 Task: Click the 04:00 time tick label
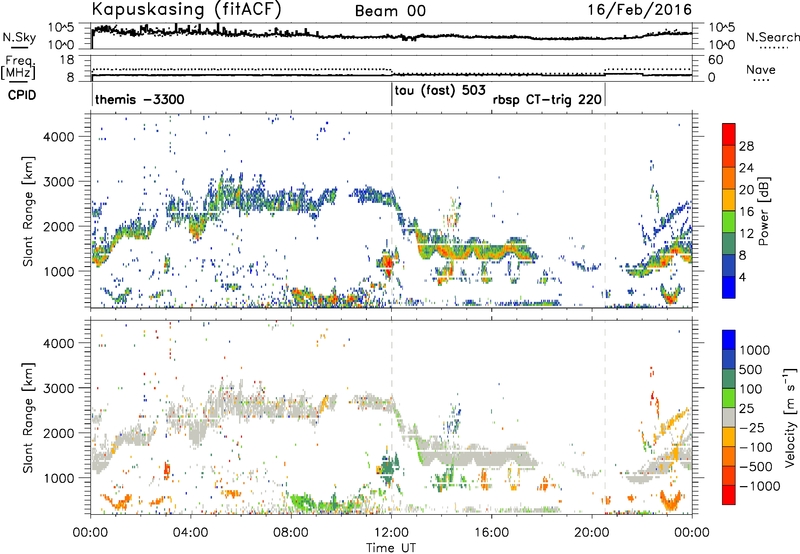coord(191,533)
